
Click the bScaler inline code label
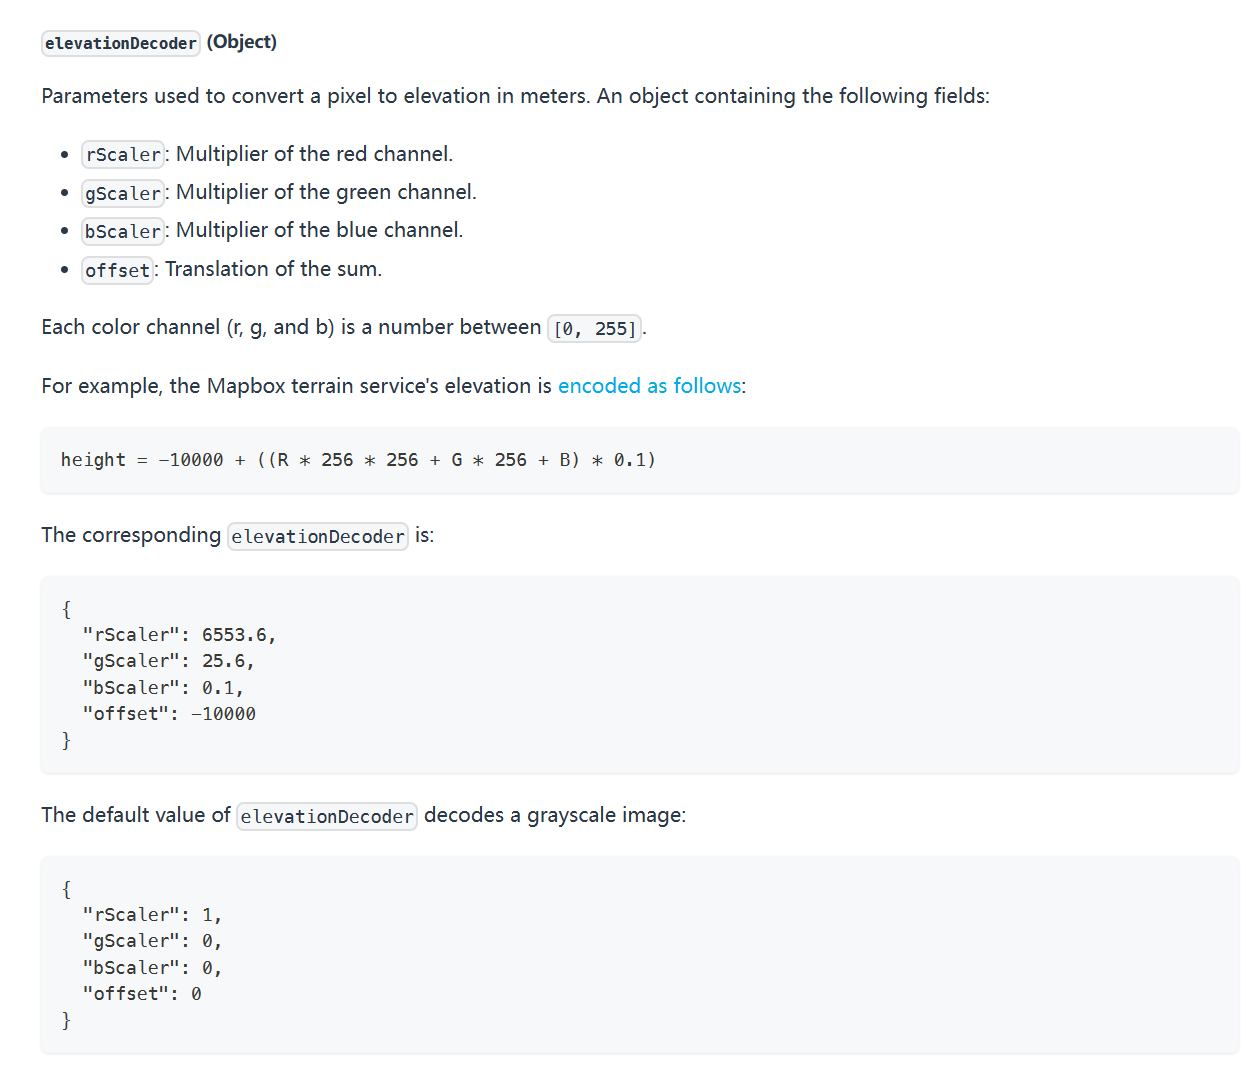122,231
